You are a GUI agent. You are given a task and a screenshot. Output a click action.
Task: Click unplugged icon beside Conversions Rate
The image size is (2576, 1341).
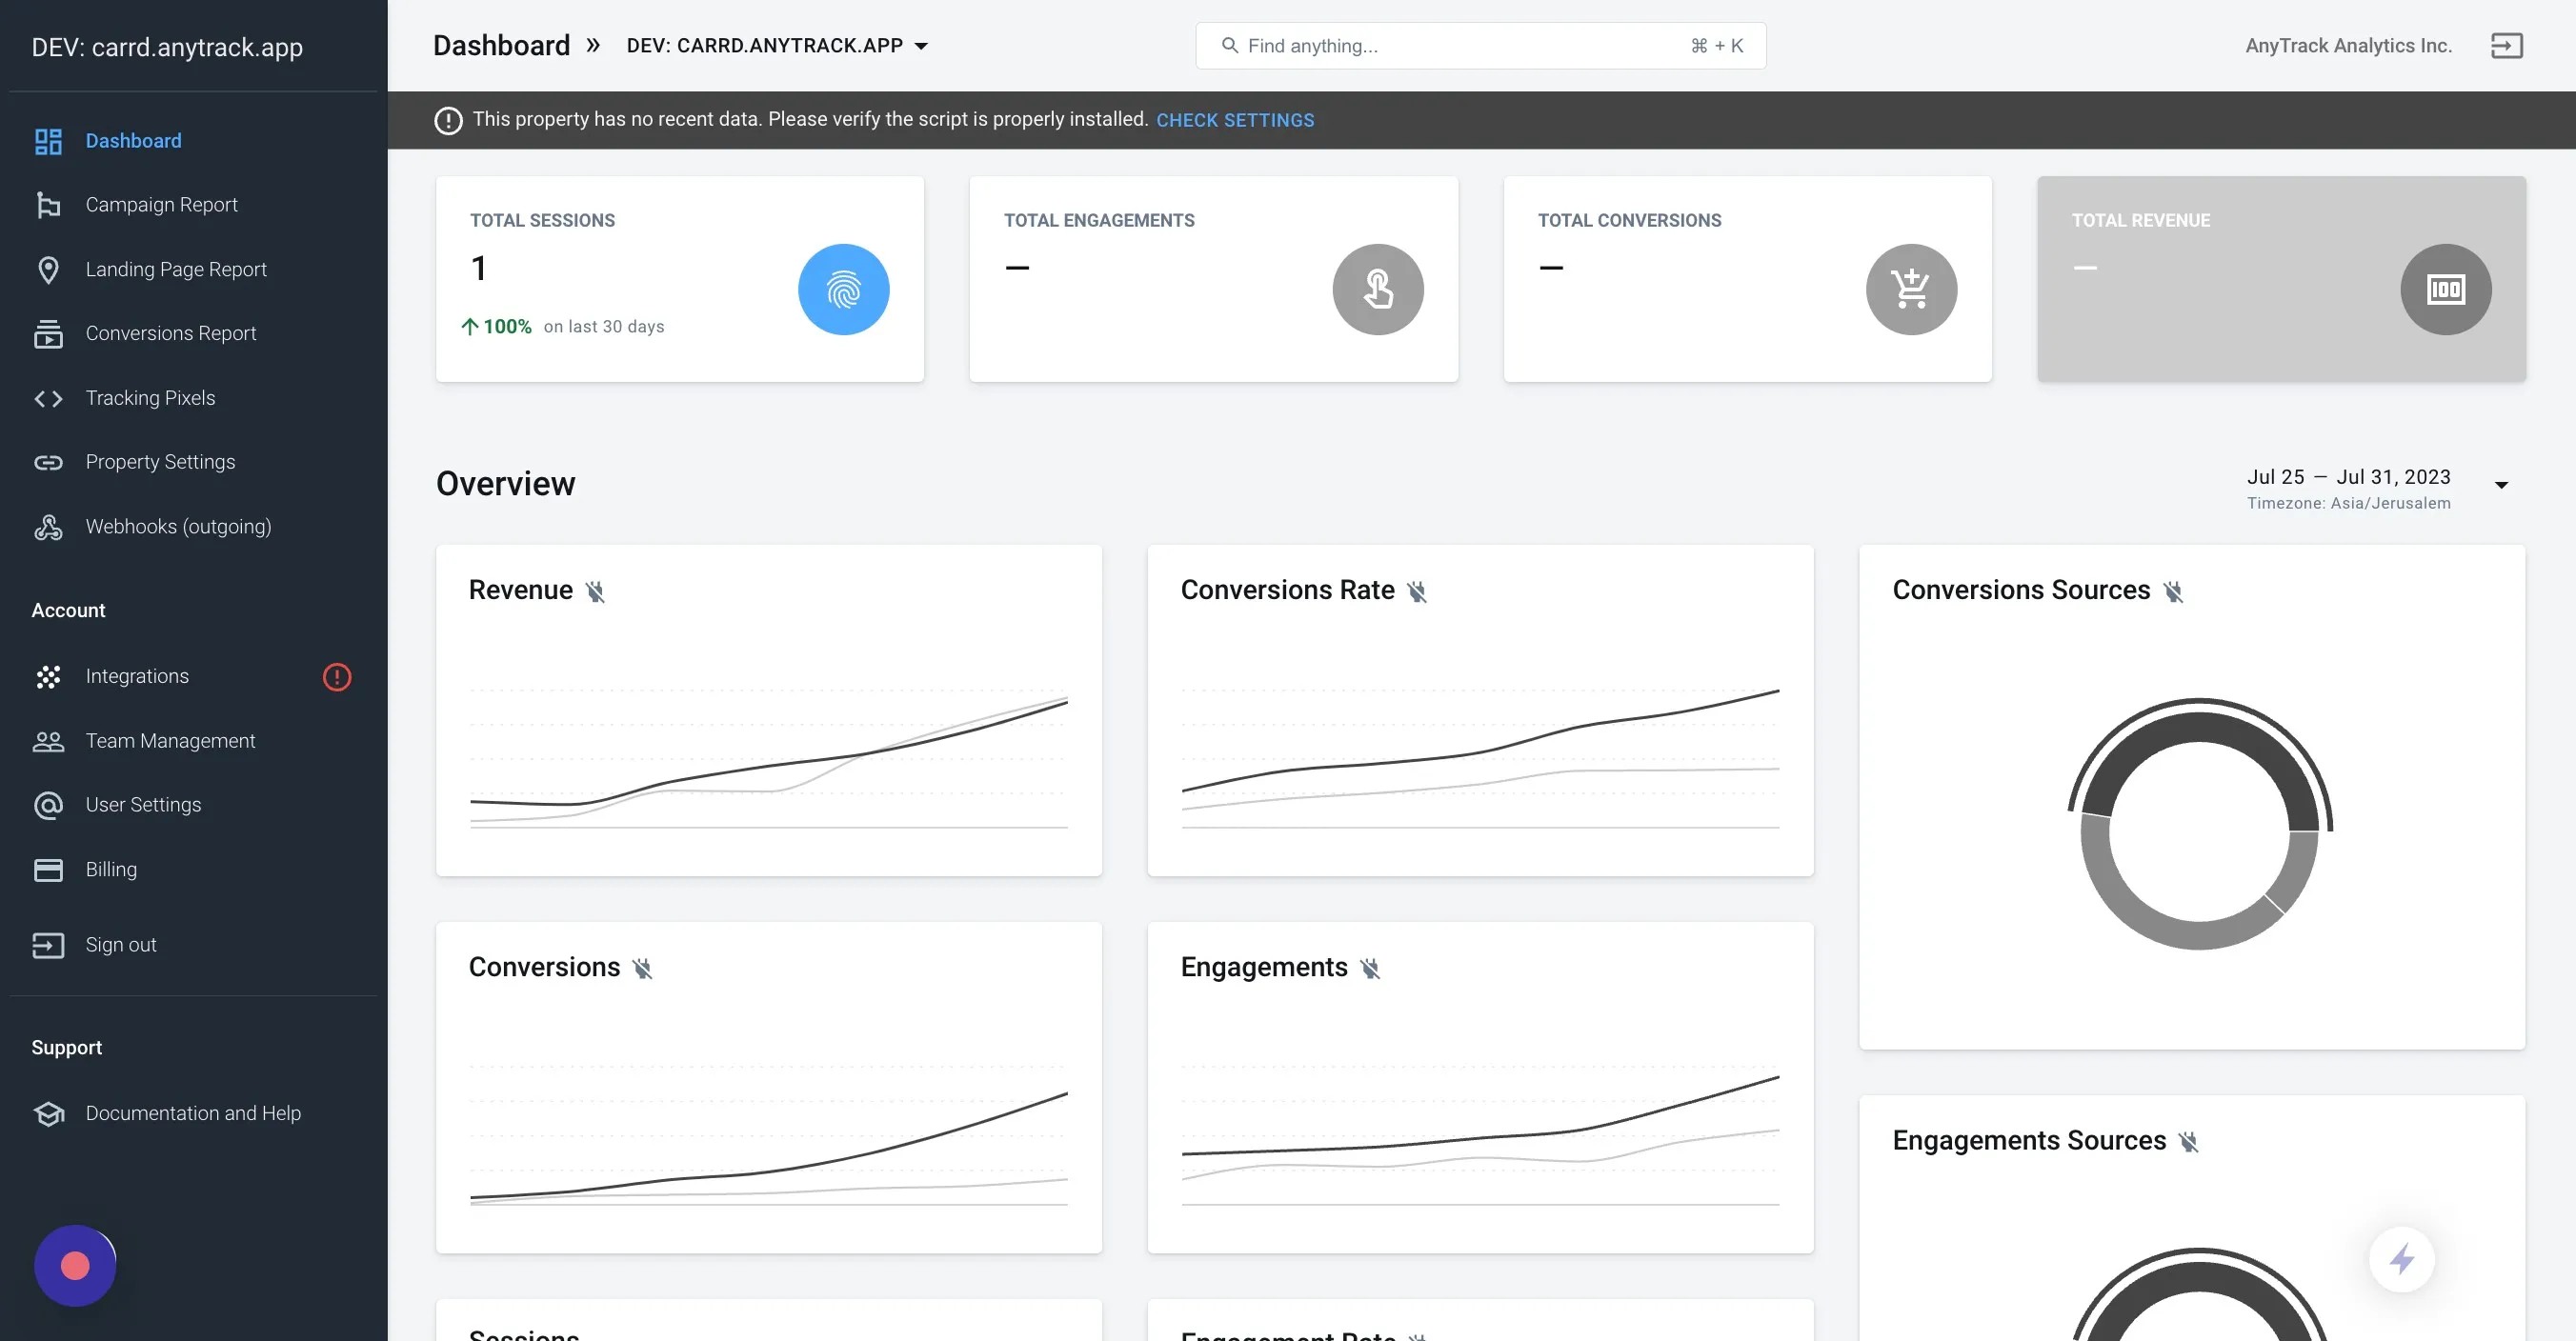[x=1417, y=592]
